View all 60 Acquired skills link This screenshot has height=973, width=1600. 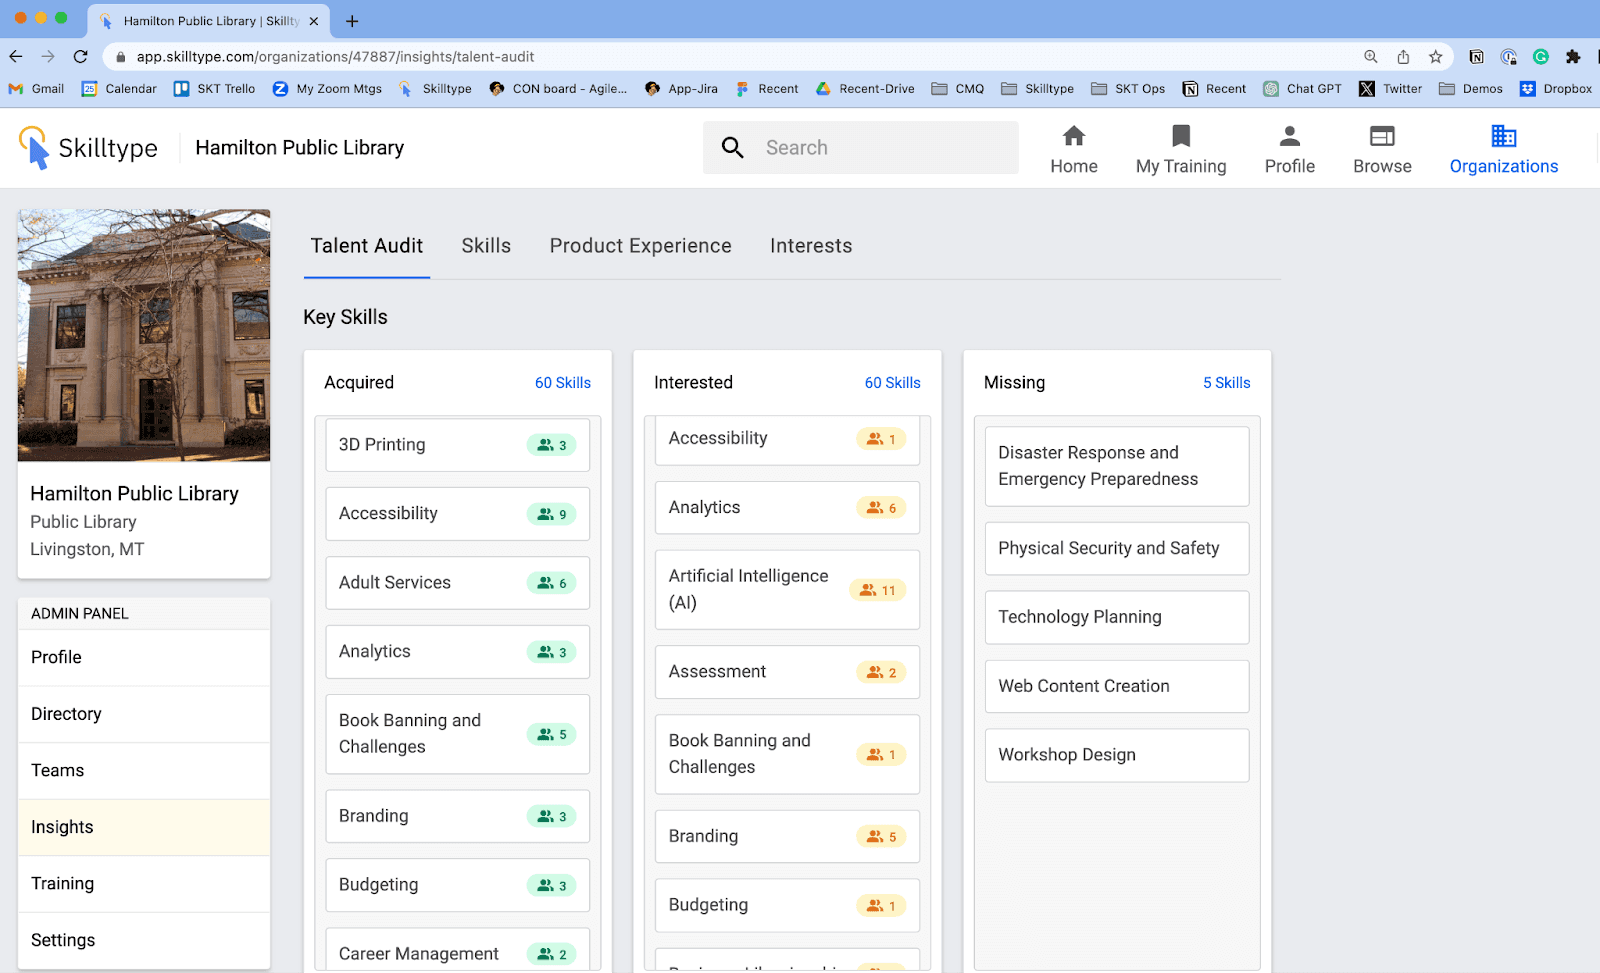coord(563,383)
